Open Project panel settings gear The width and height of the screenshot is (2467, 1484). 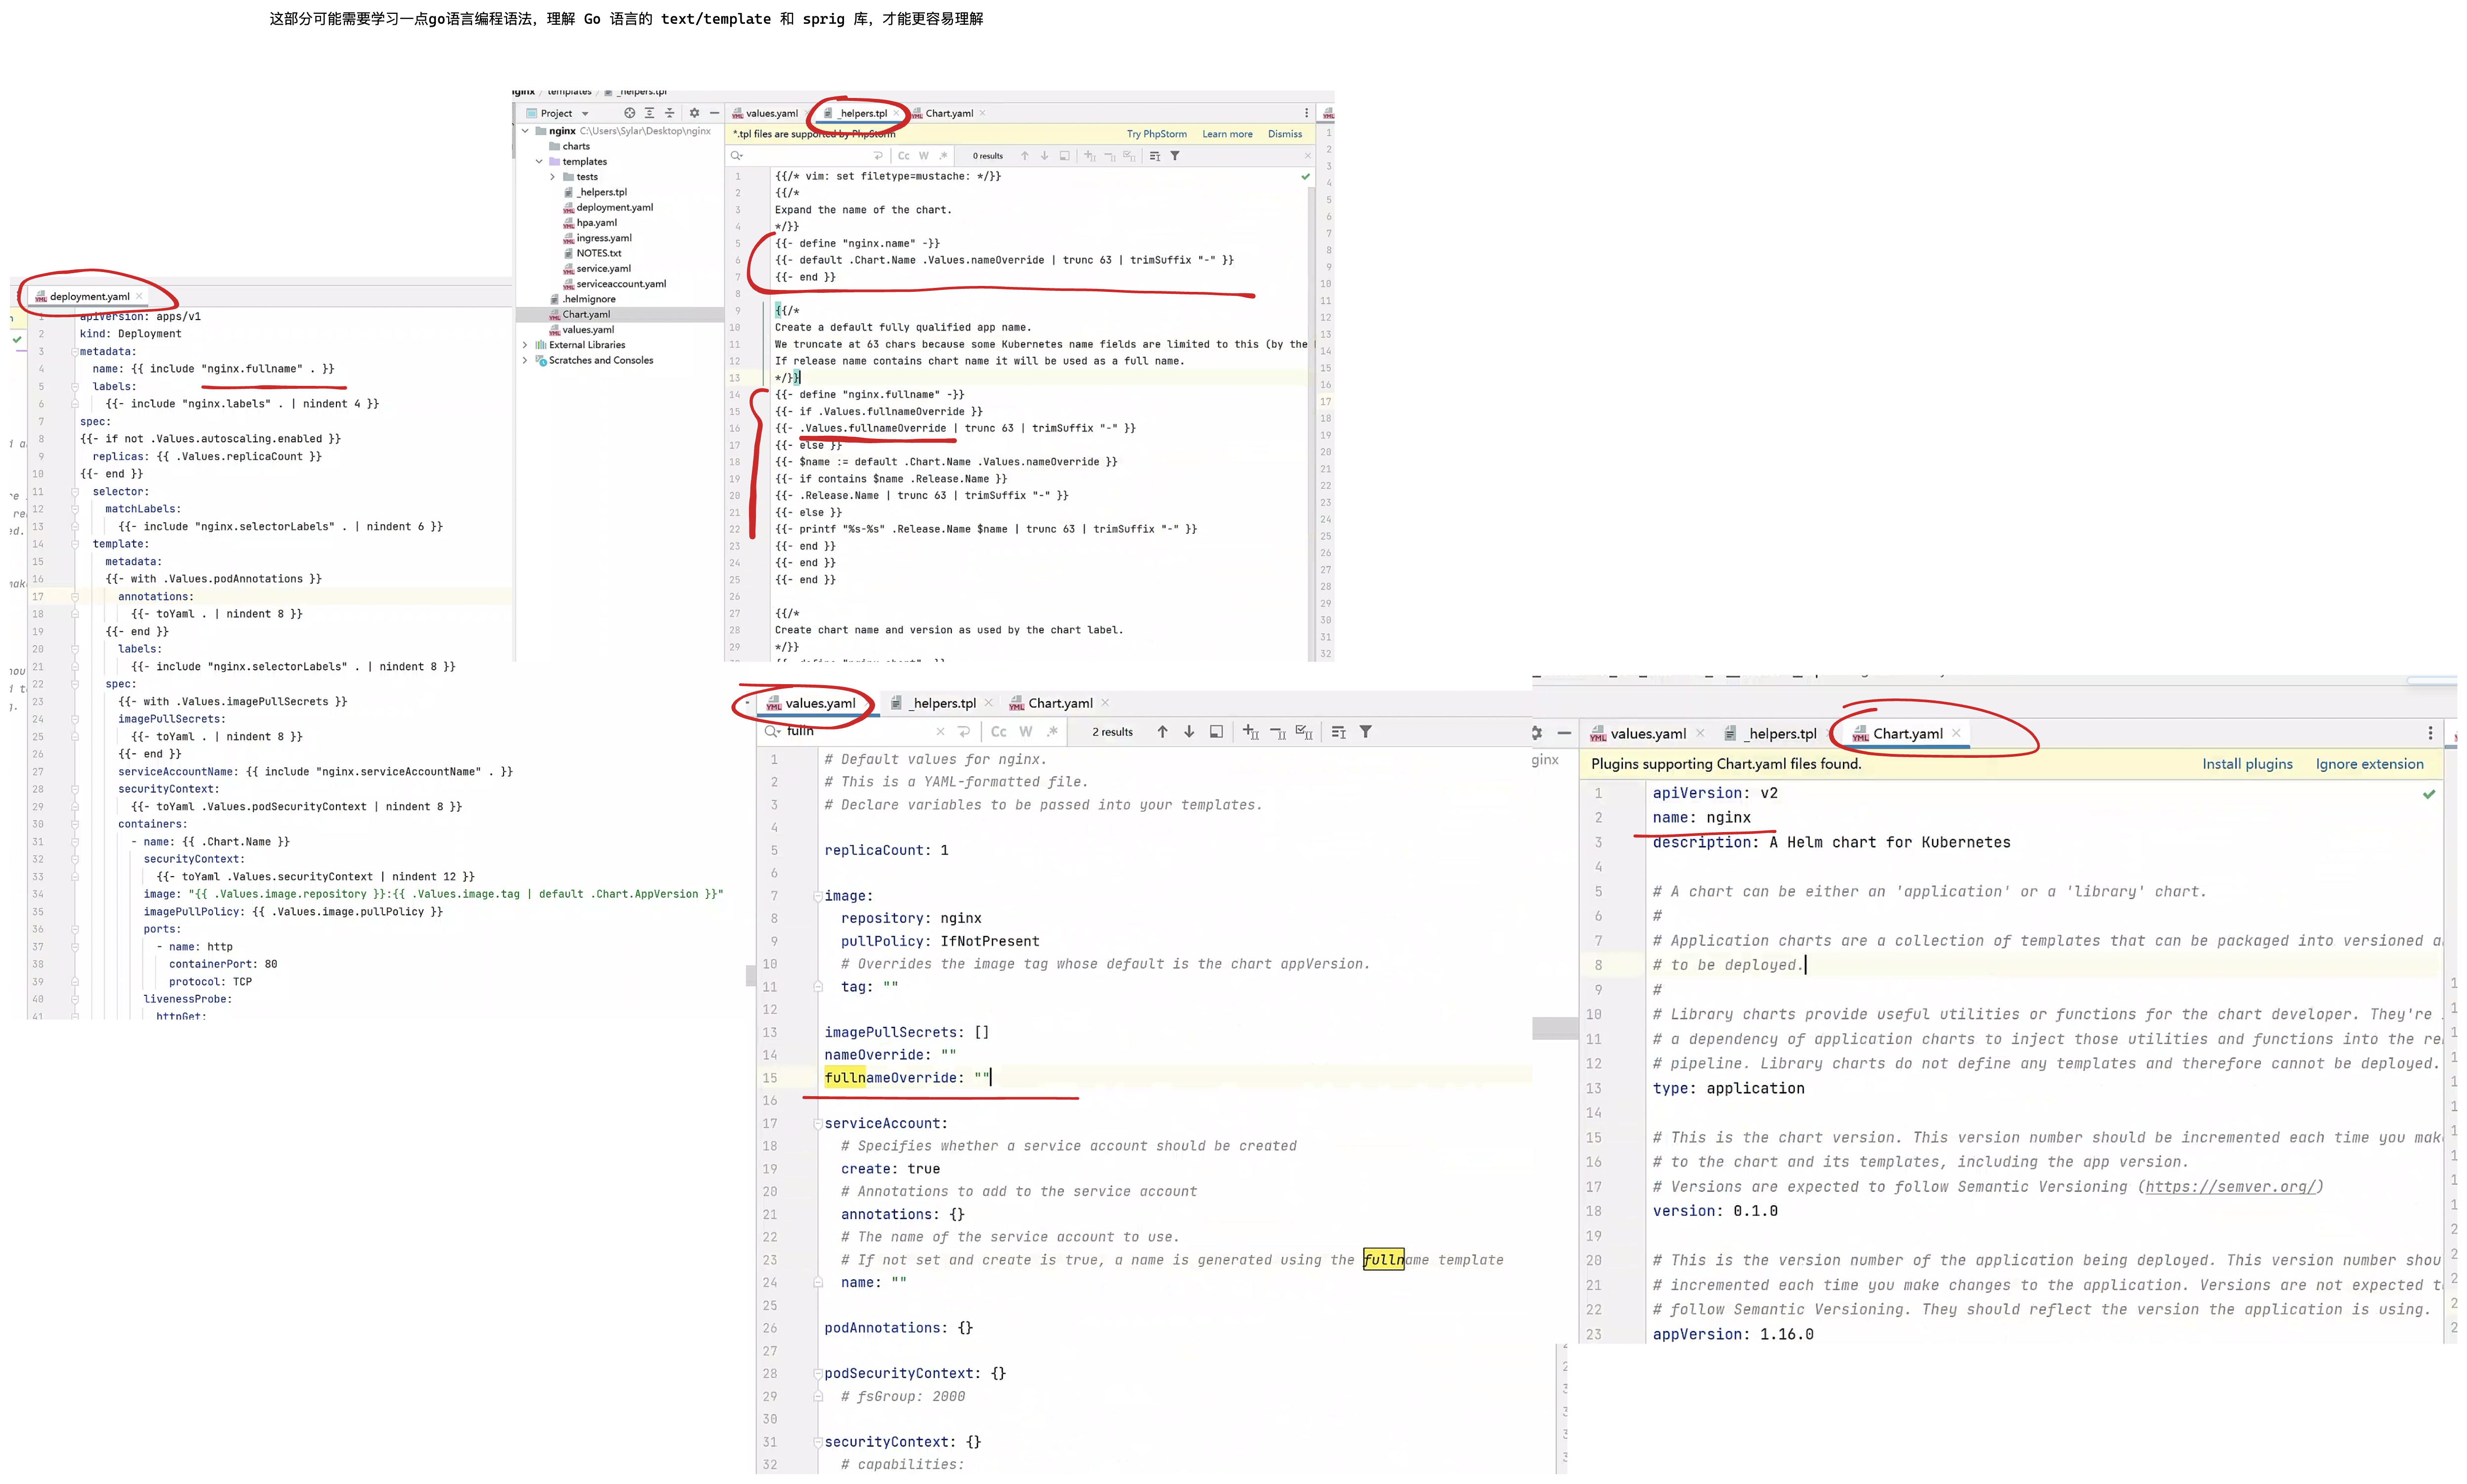694,113
